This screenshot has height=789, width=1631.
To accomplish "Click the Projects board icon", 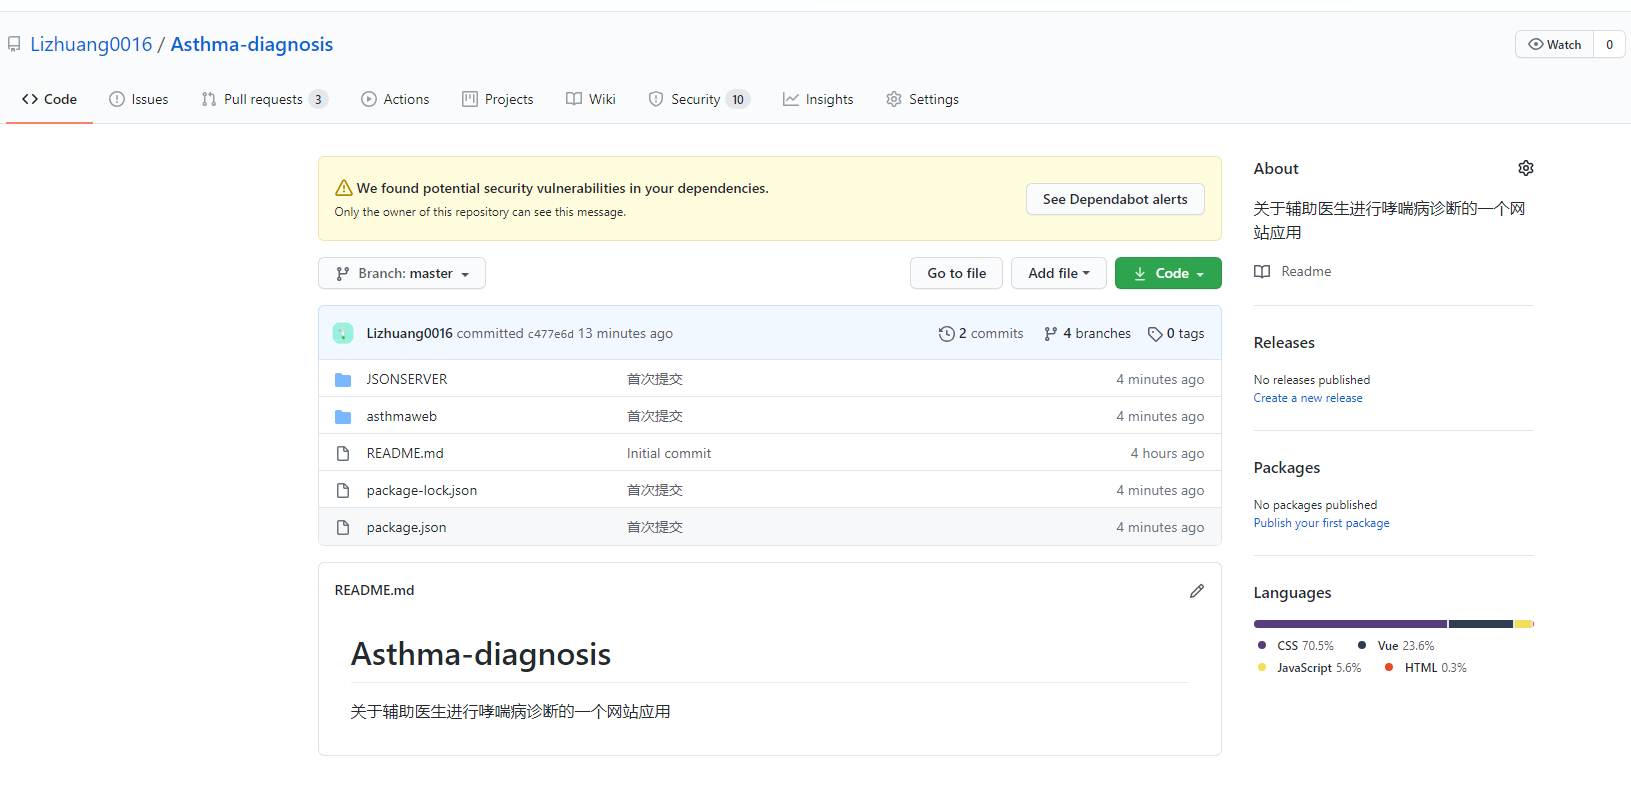I will 470,99.
